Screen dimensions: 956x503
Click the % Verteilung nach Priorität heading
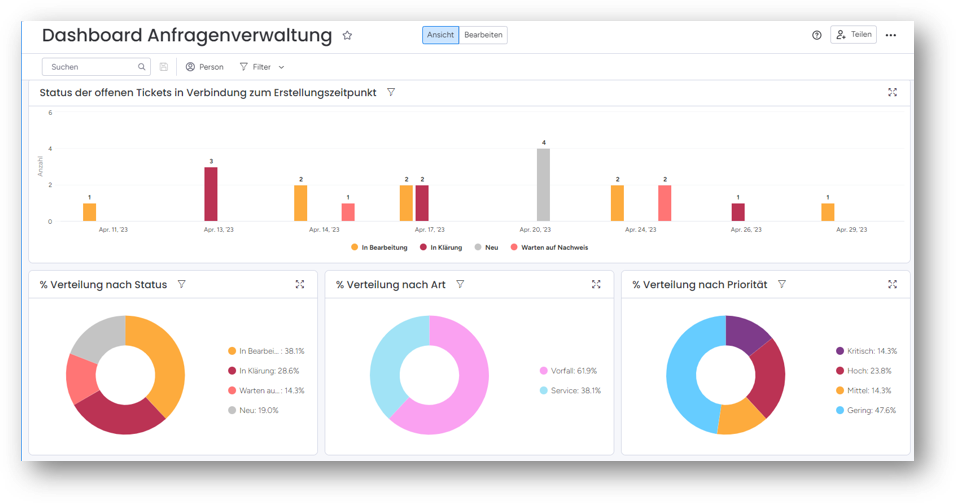click(x=699, y=285)
